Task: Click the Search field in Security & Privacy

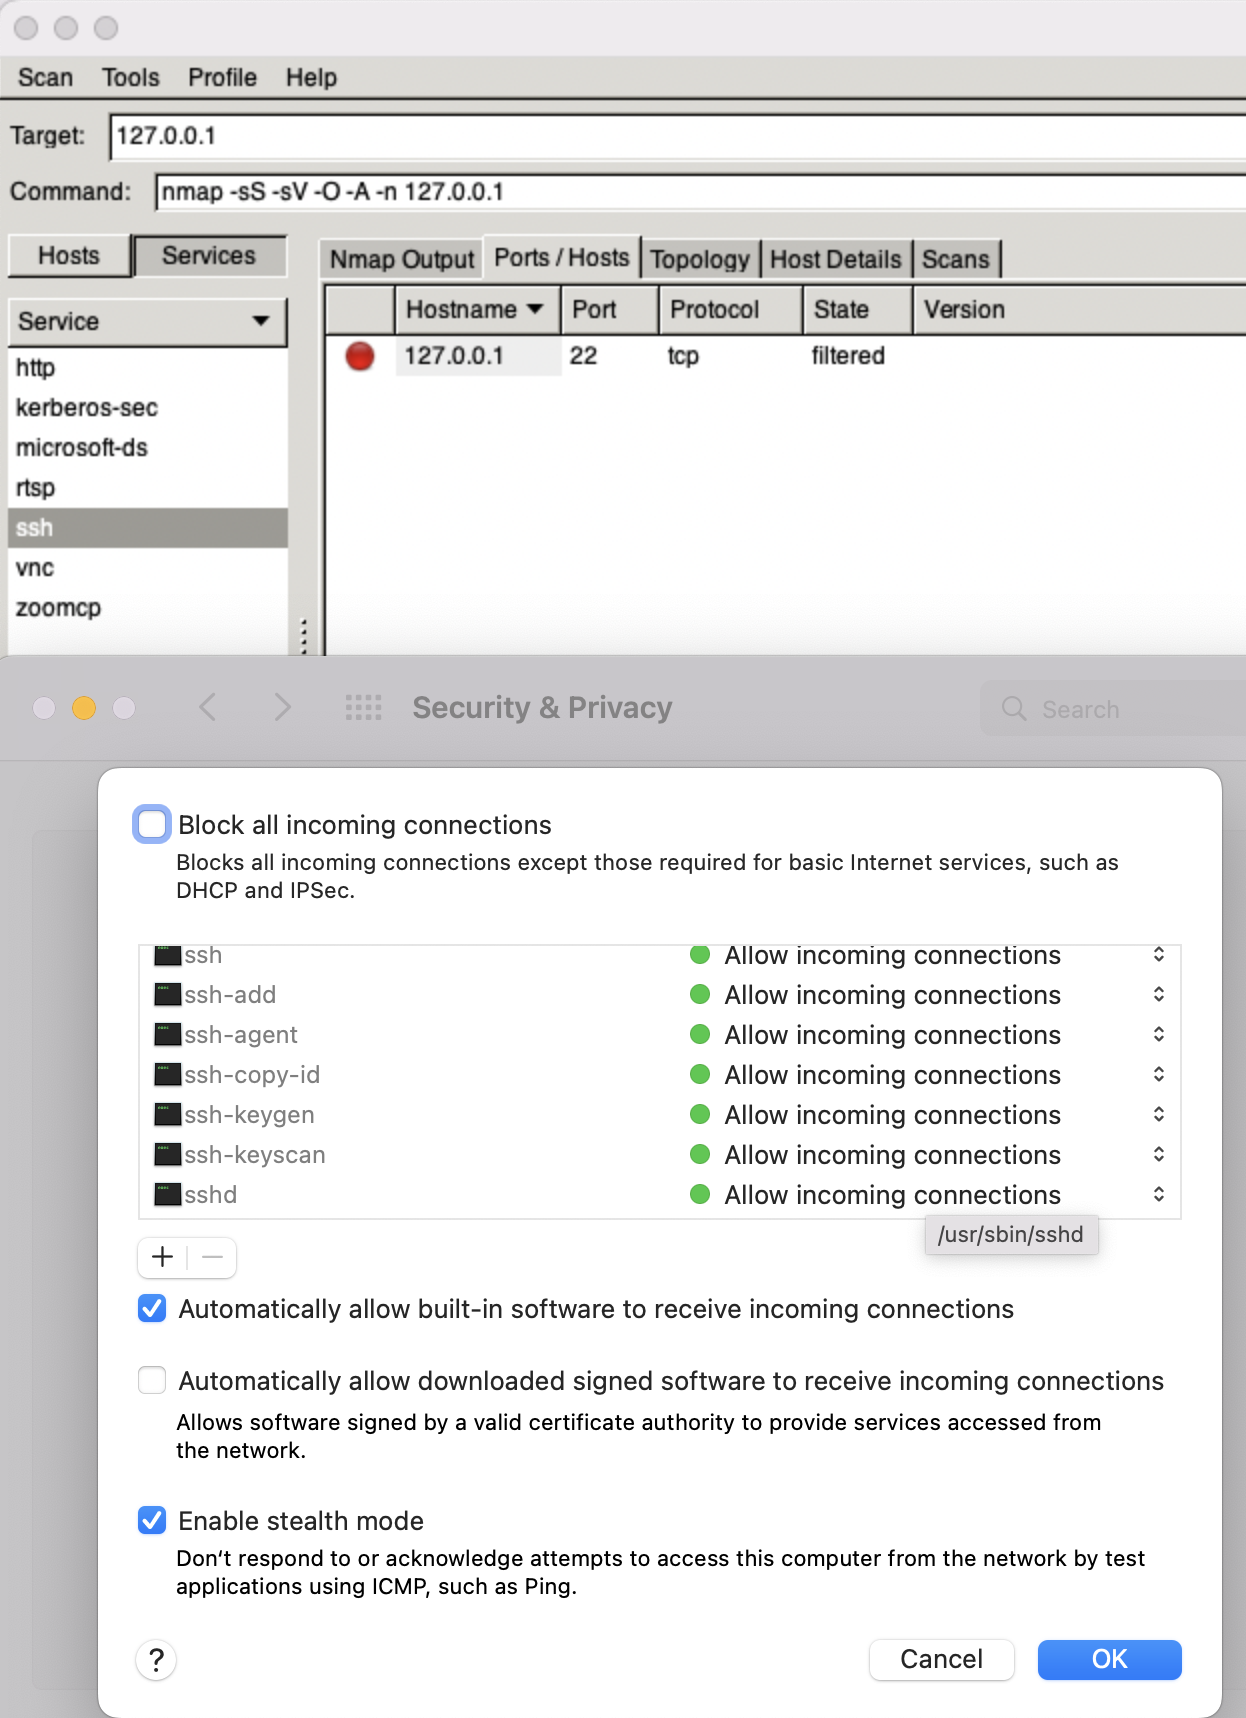Action: (x=1115, y=709)
